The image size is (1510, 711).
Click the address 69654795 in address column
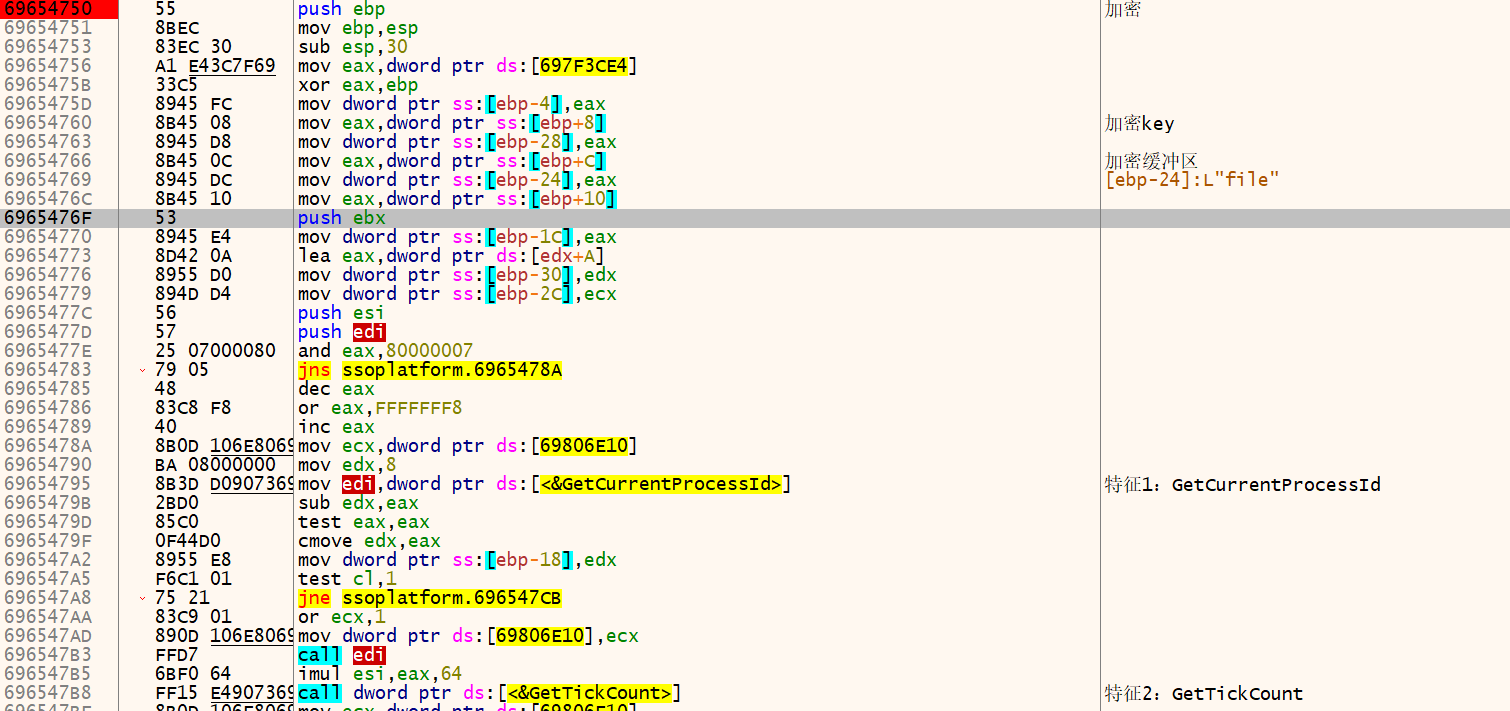tap(47, 484)
